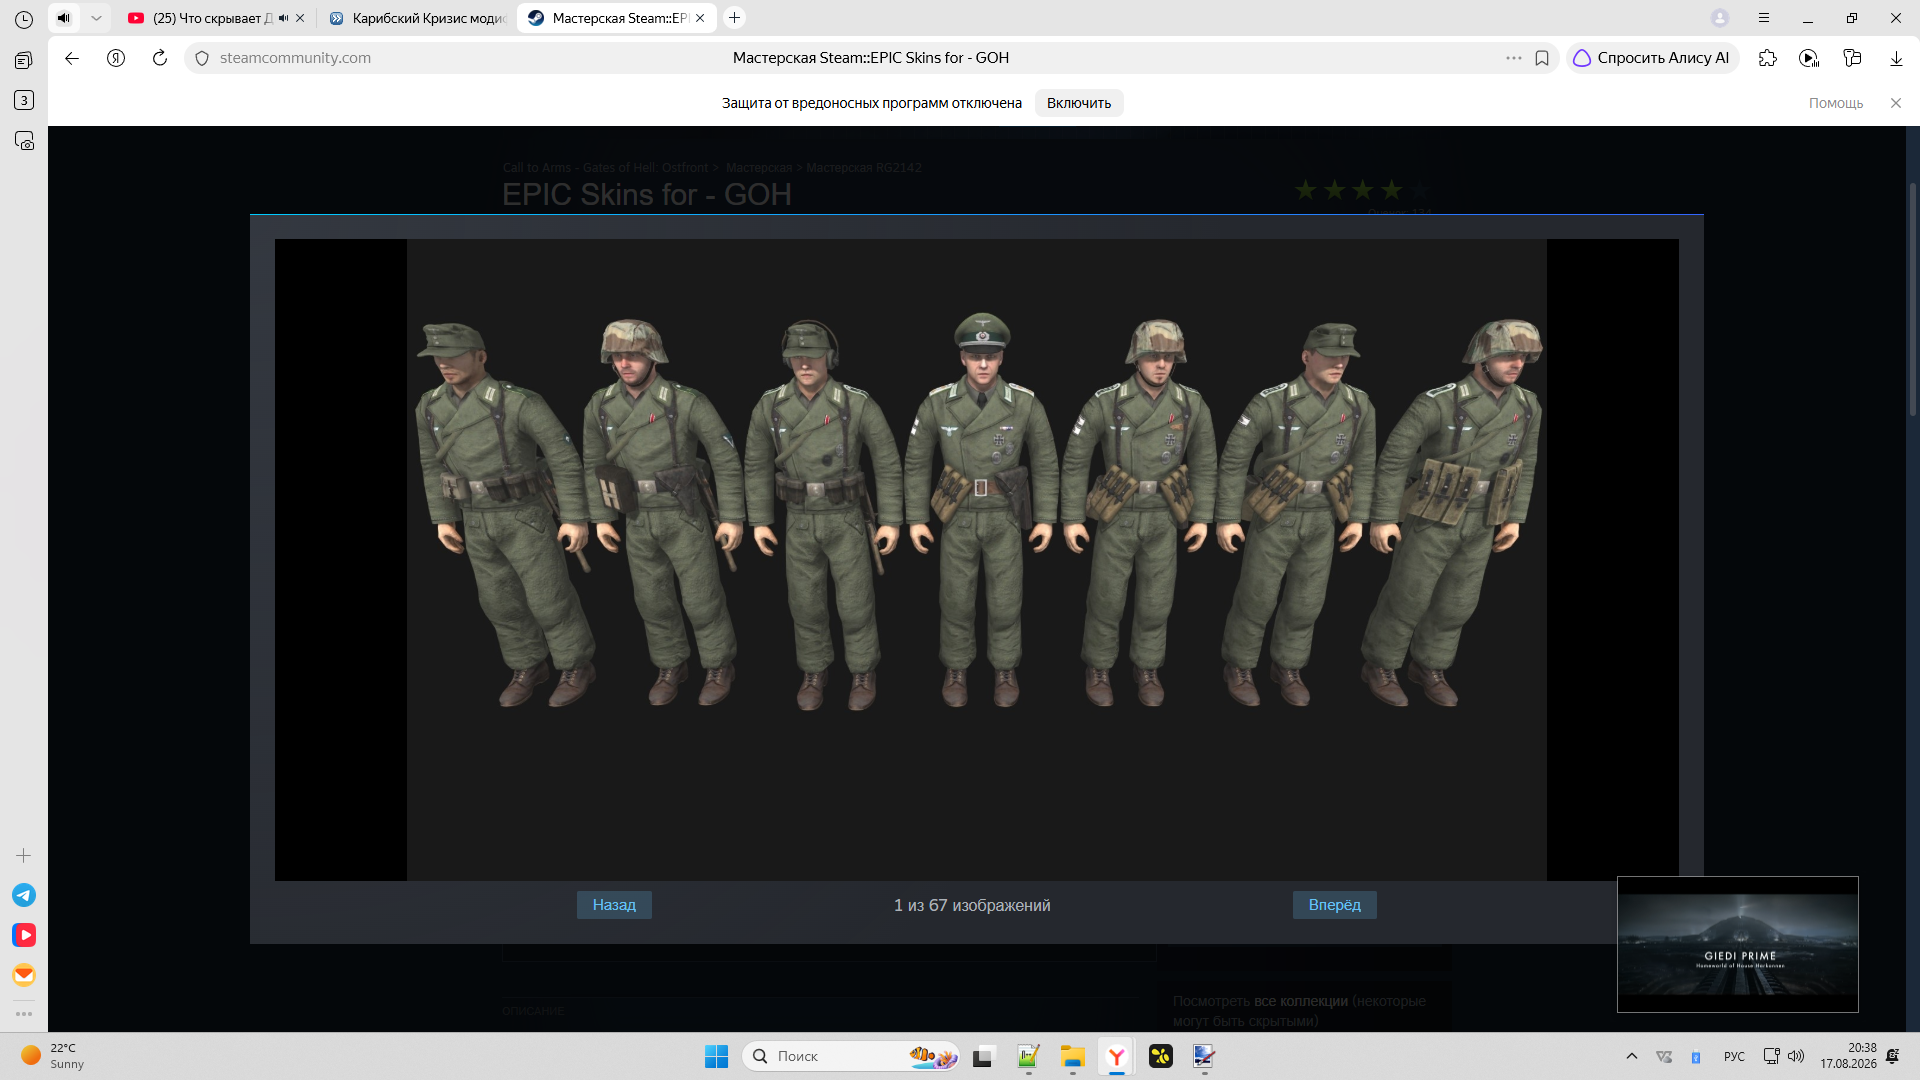Mute sound from the playing tab
The image size is (1920, 1080).
[64, 18]
